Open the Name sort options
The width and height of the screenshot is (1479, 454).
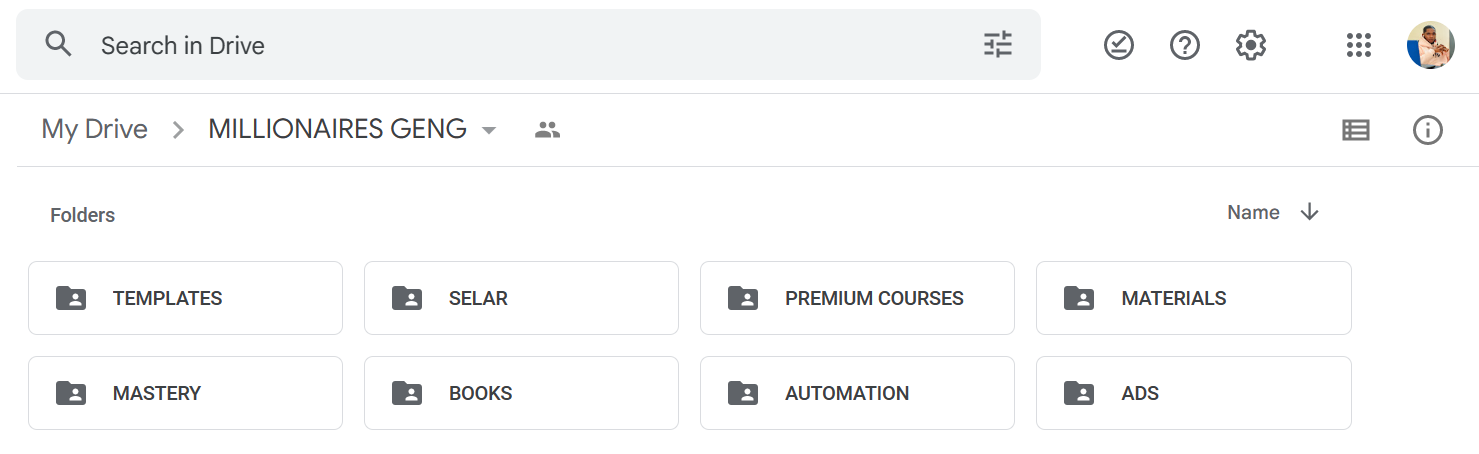tap(1253, 212)
